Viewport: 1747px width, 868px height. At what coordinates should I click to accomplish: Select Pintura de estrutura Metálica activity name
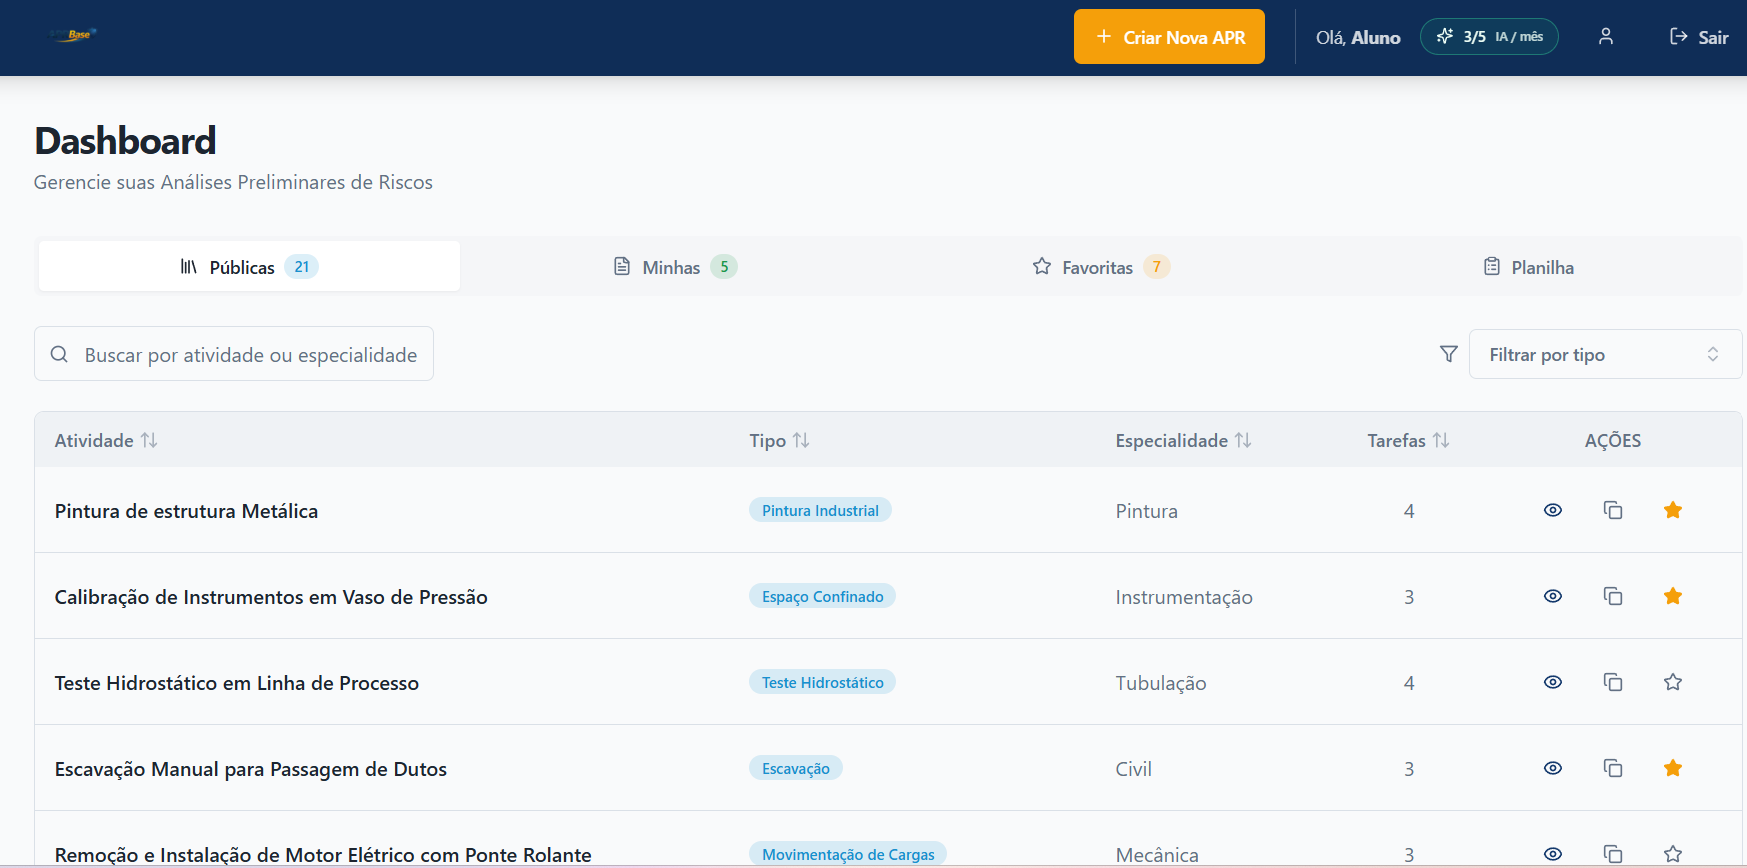click(x=186, y=511)
